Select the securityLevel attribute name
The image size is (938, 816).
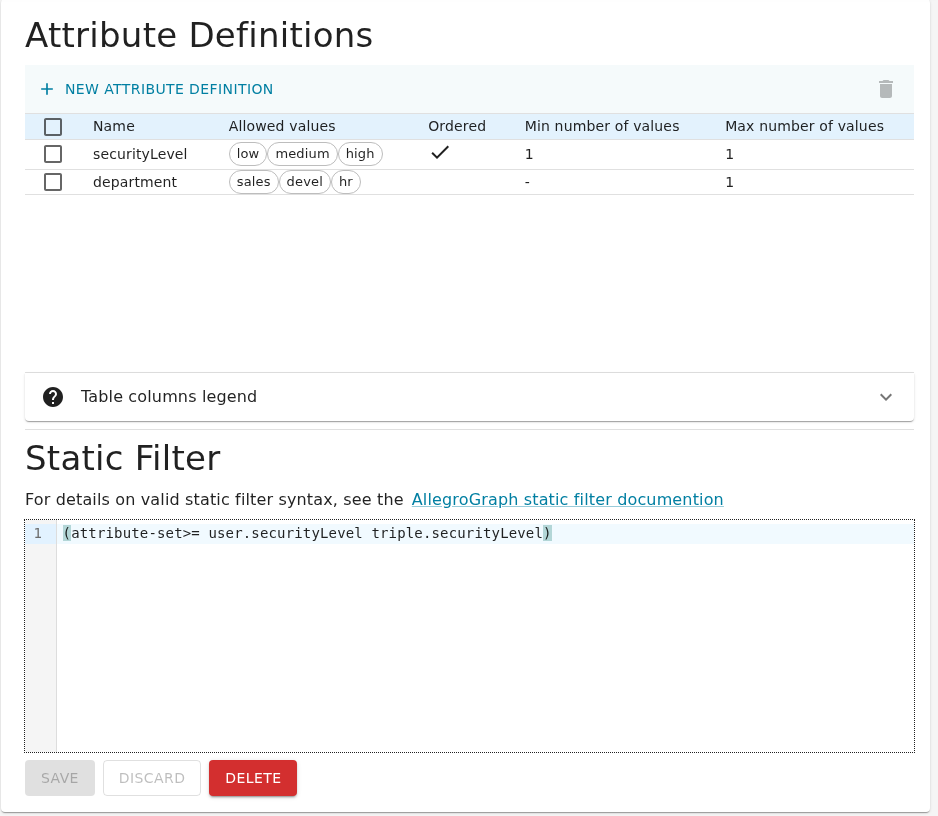(140, 154)
